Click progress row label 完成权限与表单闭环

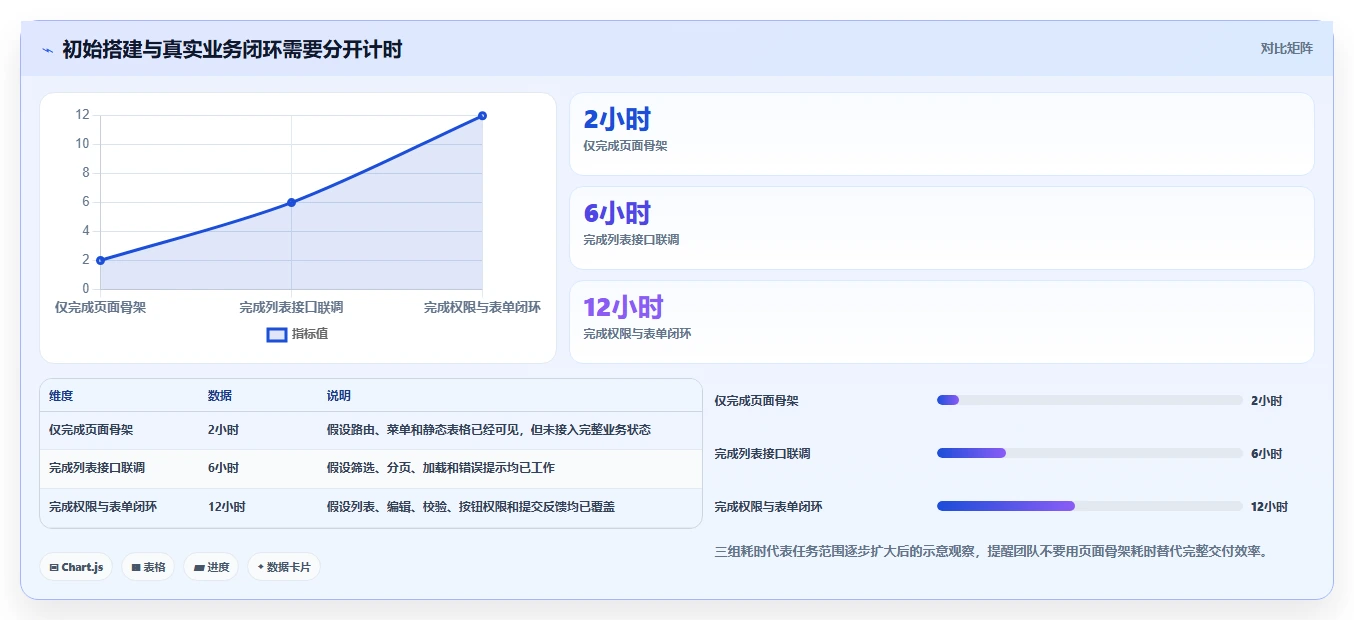click(x=769, y=507)
